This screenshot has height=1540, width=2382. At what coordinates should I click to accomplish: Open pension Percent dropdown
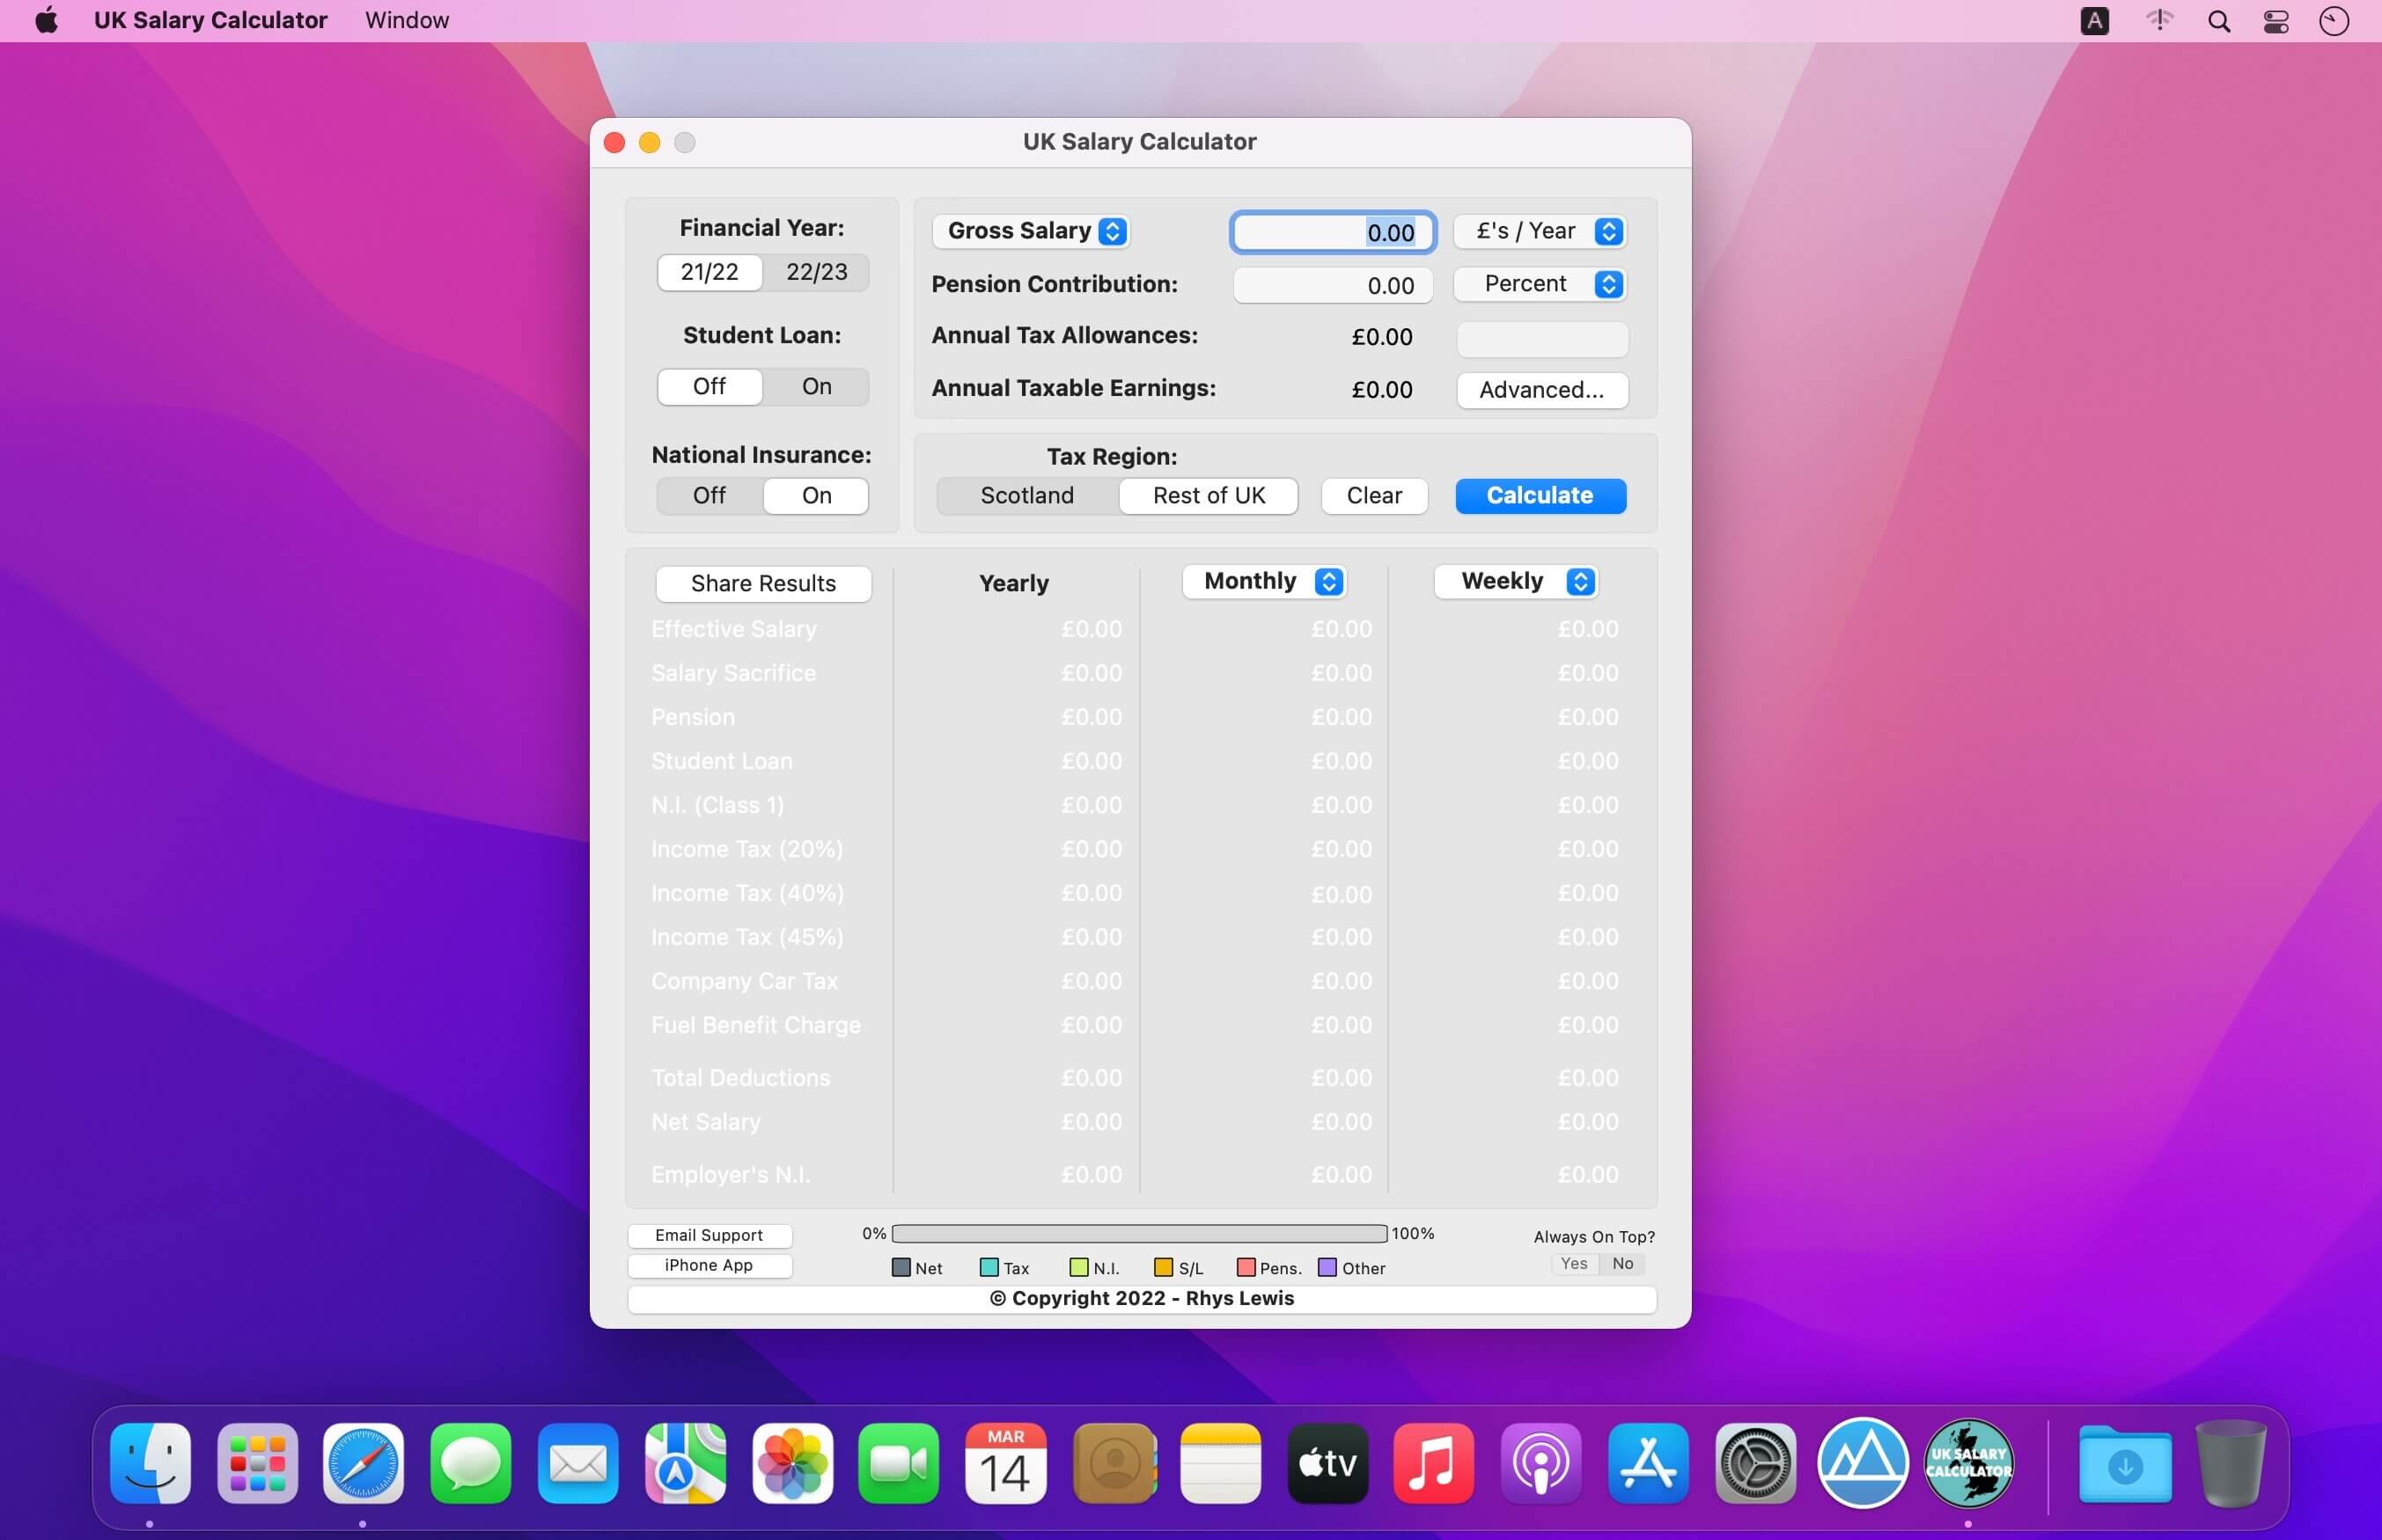click(x=1540, y=284)
